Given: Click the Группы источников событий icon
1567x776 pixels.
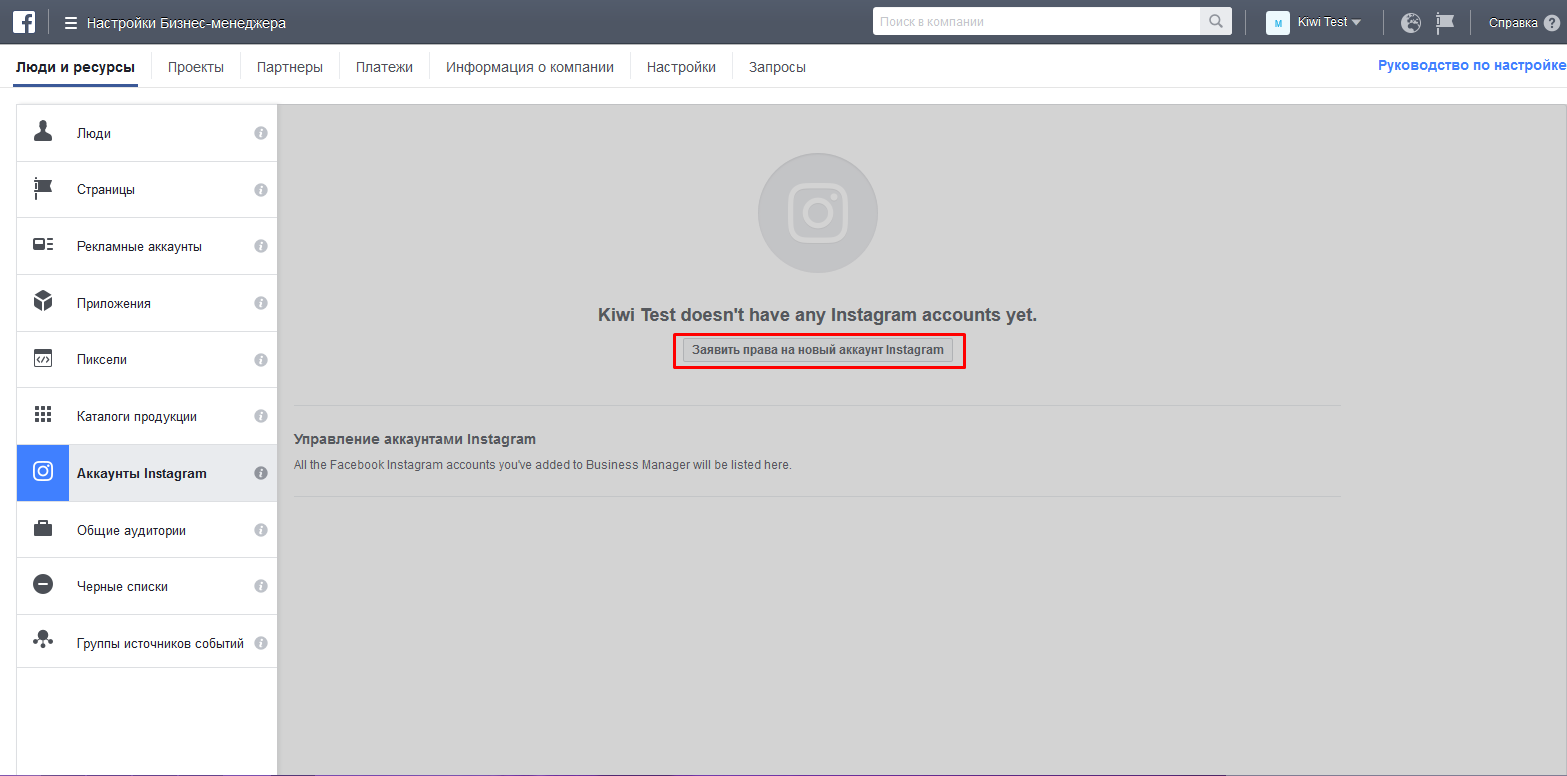Looking at the screenshot, I should [43, 641].
